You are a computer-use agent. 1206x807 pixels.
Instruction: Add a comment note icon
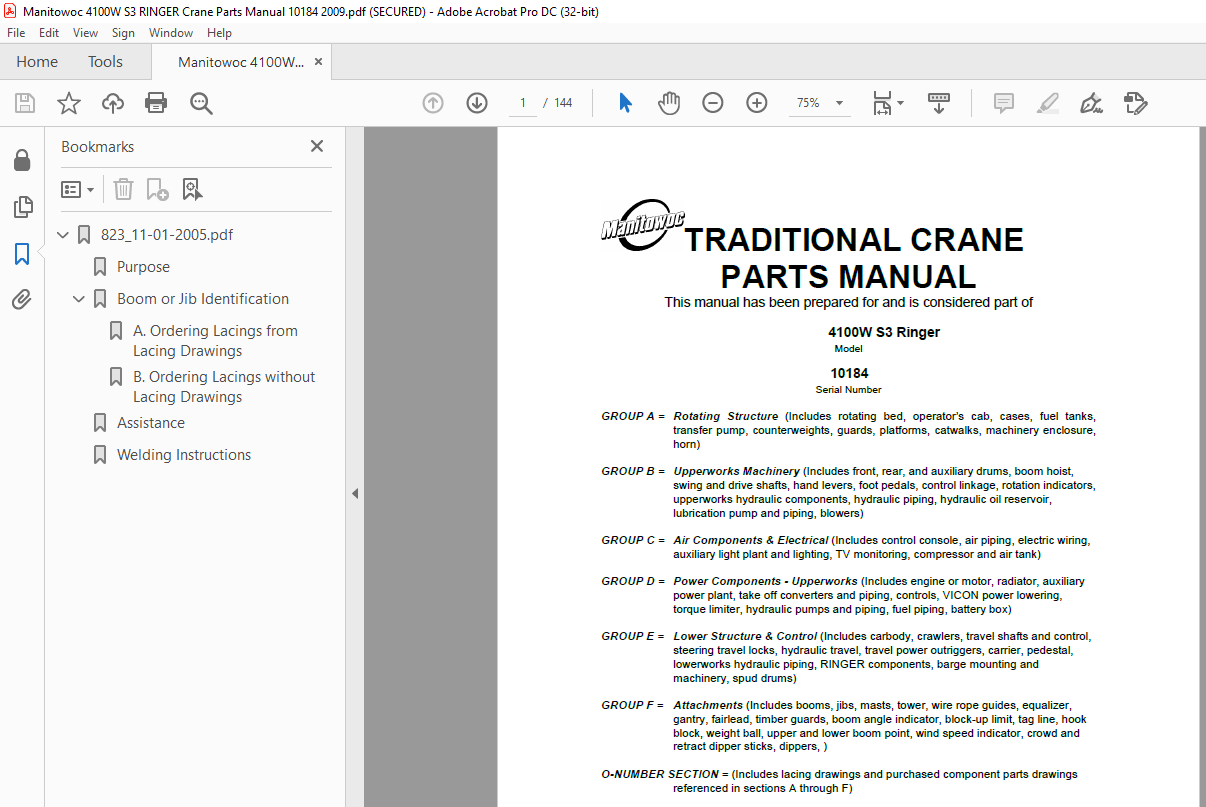[1004, 103]
